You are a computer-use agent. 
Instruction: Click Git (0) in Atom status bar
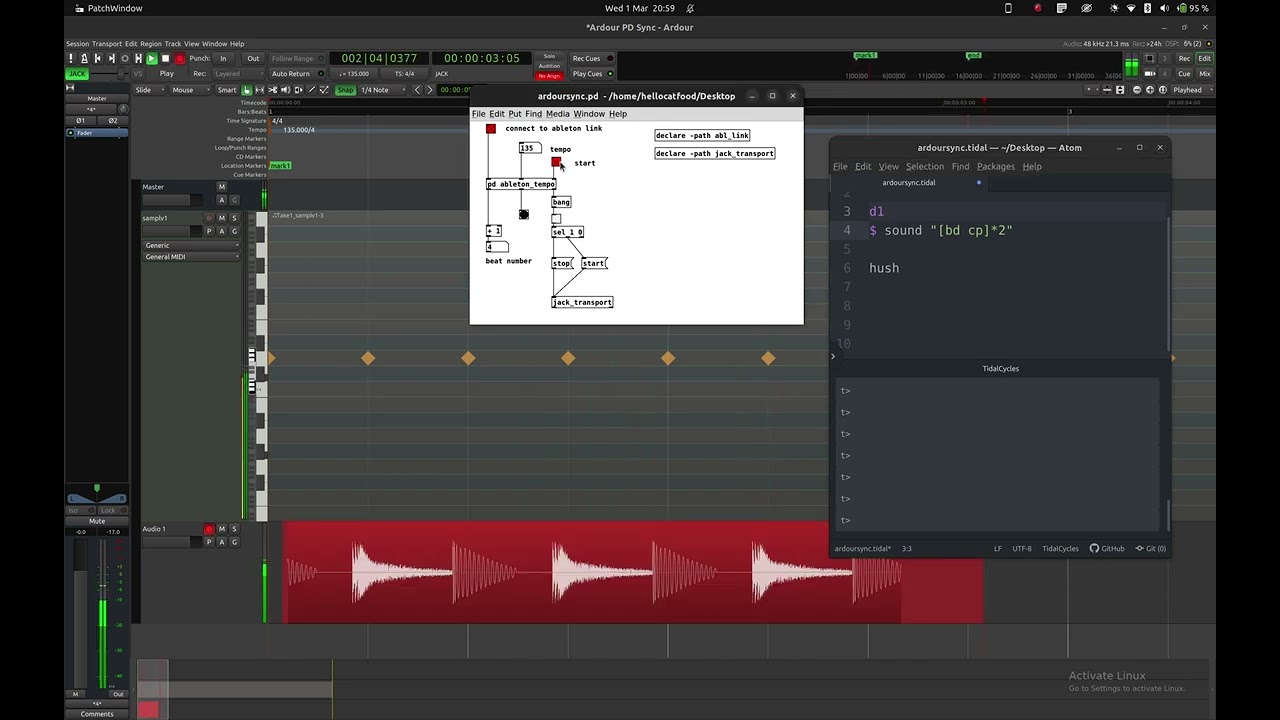1150,548
